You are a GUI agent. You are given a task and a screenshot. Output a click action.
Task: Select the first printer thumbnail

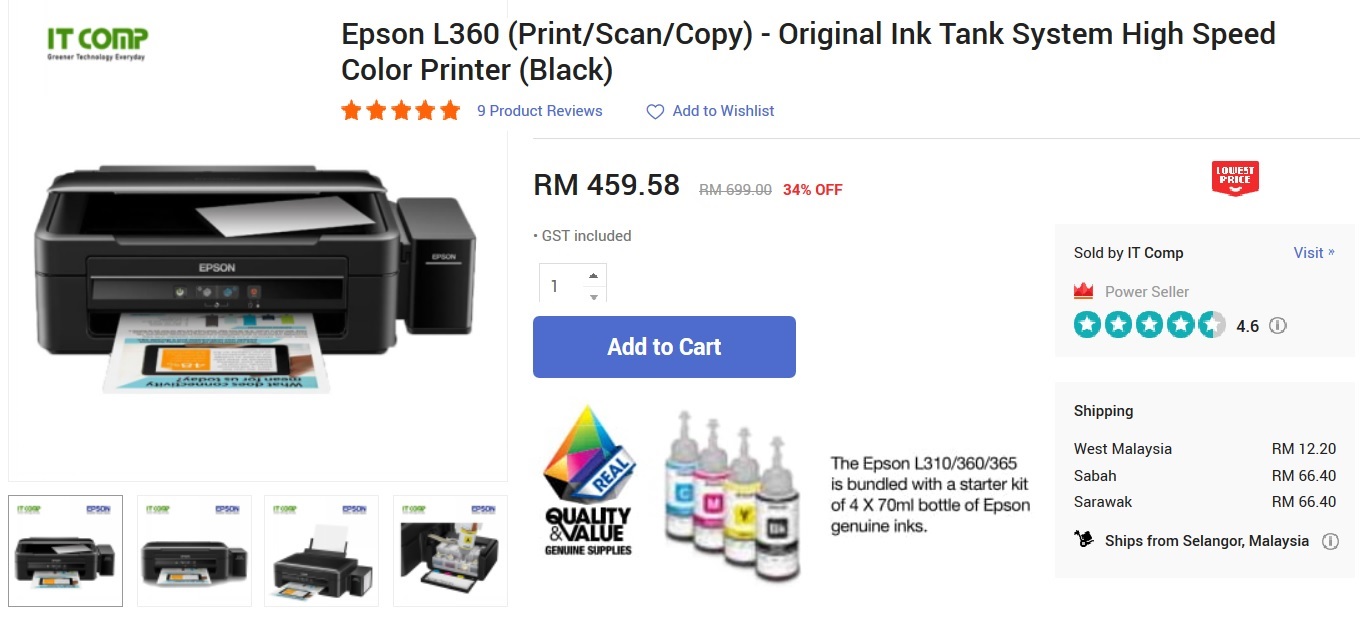point(66,551)
